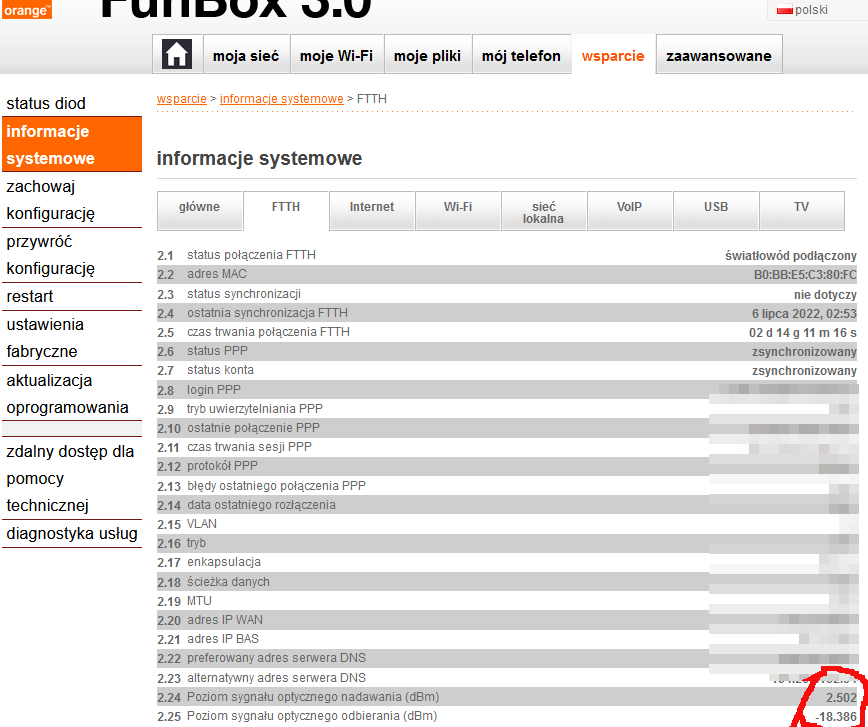
Task: Select the polski language flag
Action: (x=785, y=9)
